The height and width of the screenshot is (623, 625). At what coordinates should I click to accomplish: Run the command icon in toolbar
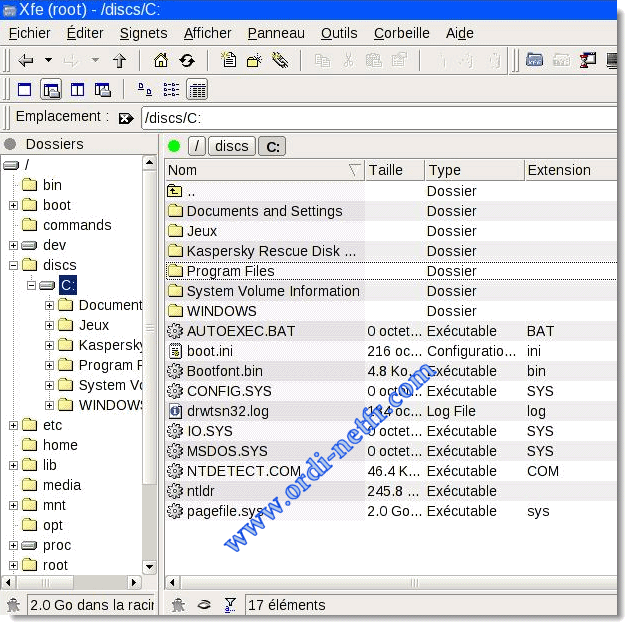588,60
